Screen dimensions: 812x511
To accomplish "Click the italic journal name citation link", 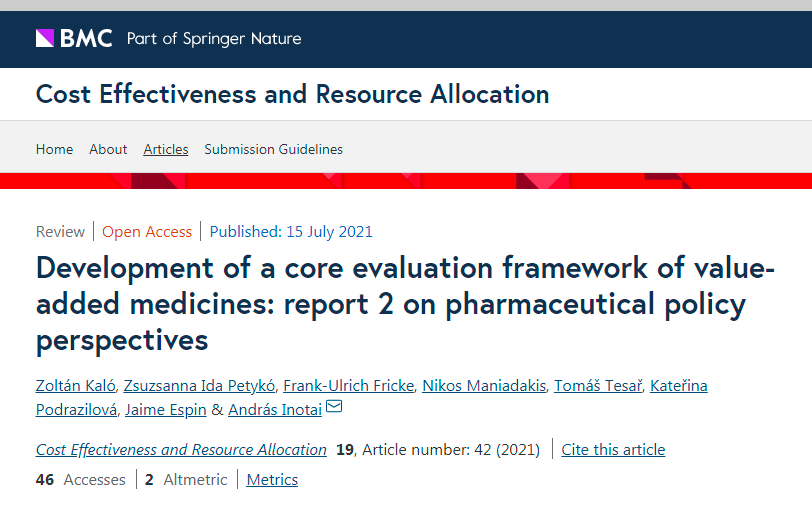I will [181, 450].
